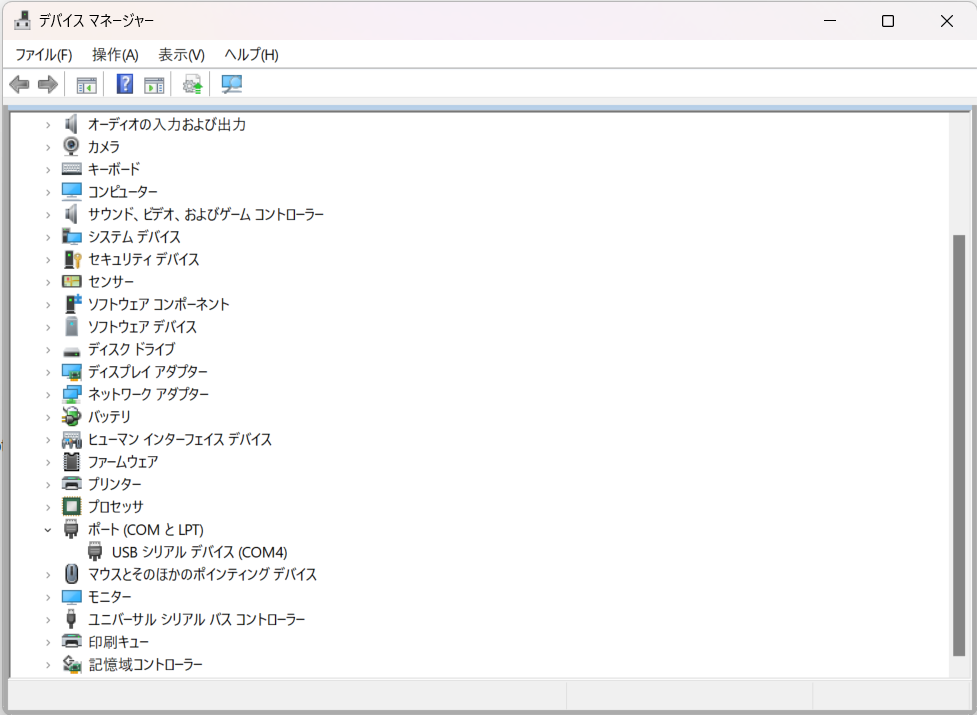Click the network icon beside ネットワーク アダプター
Viewport: 977px width, 715px height.
click(x=72, y=394)
